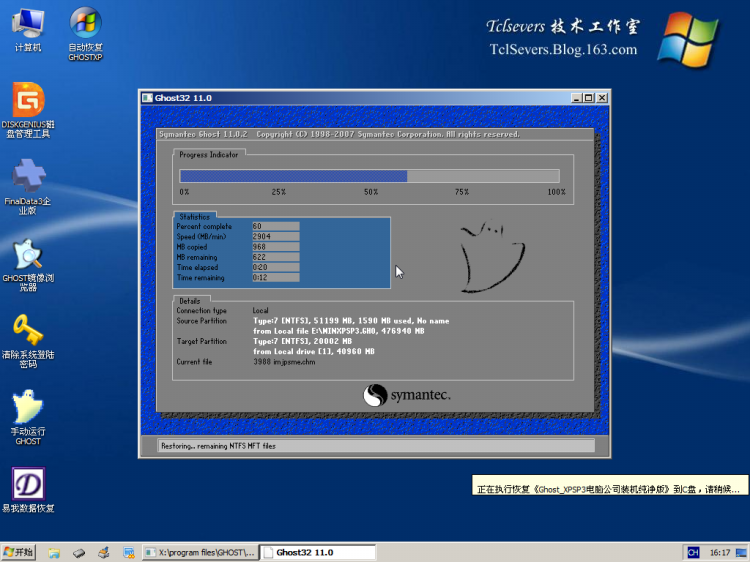Click the restore progress bar
This screenshot has width=750, height=562.
click(x=369, y=176)
